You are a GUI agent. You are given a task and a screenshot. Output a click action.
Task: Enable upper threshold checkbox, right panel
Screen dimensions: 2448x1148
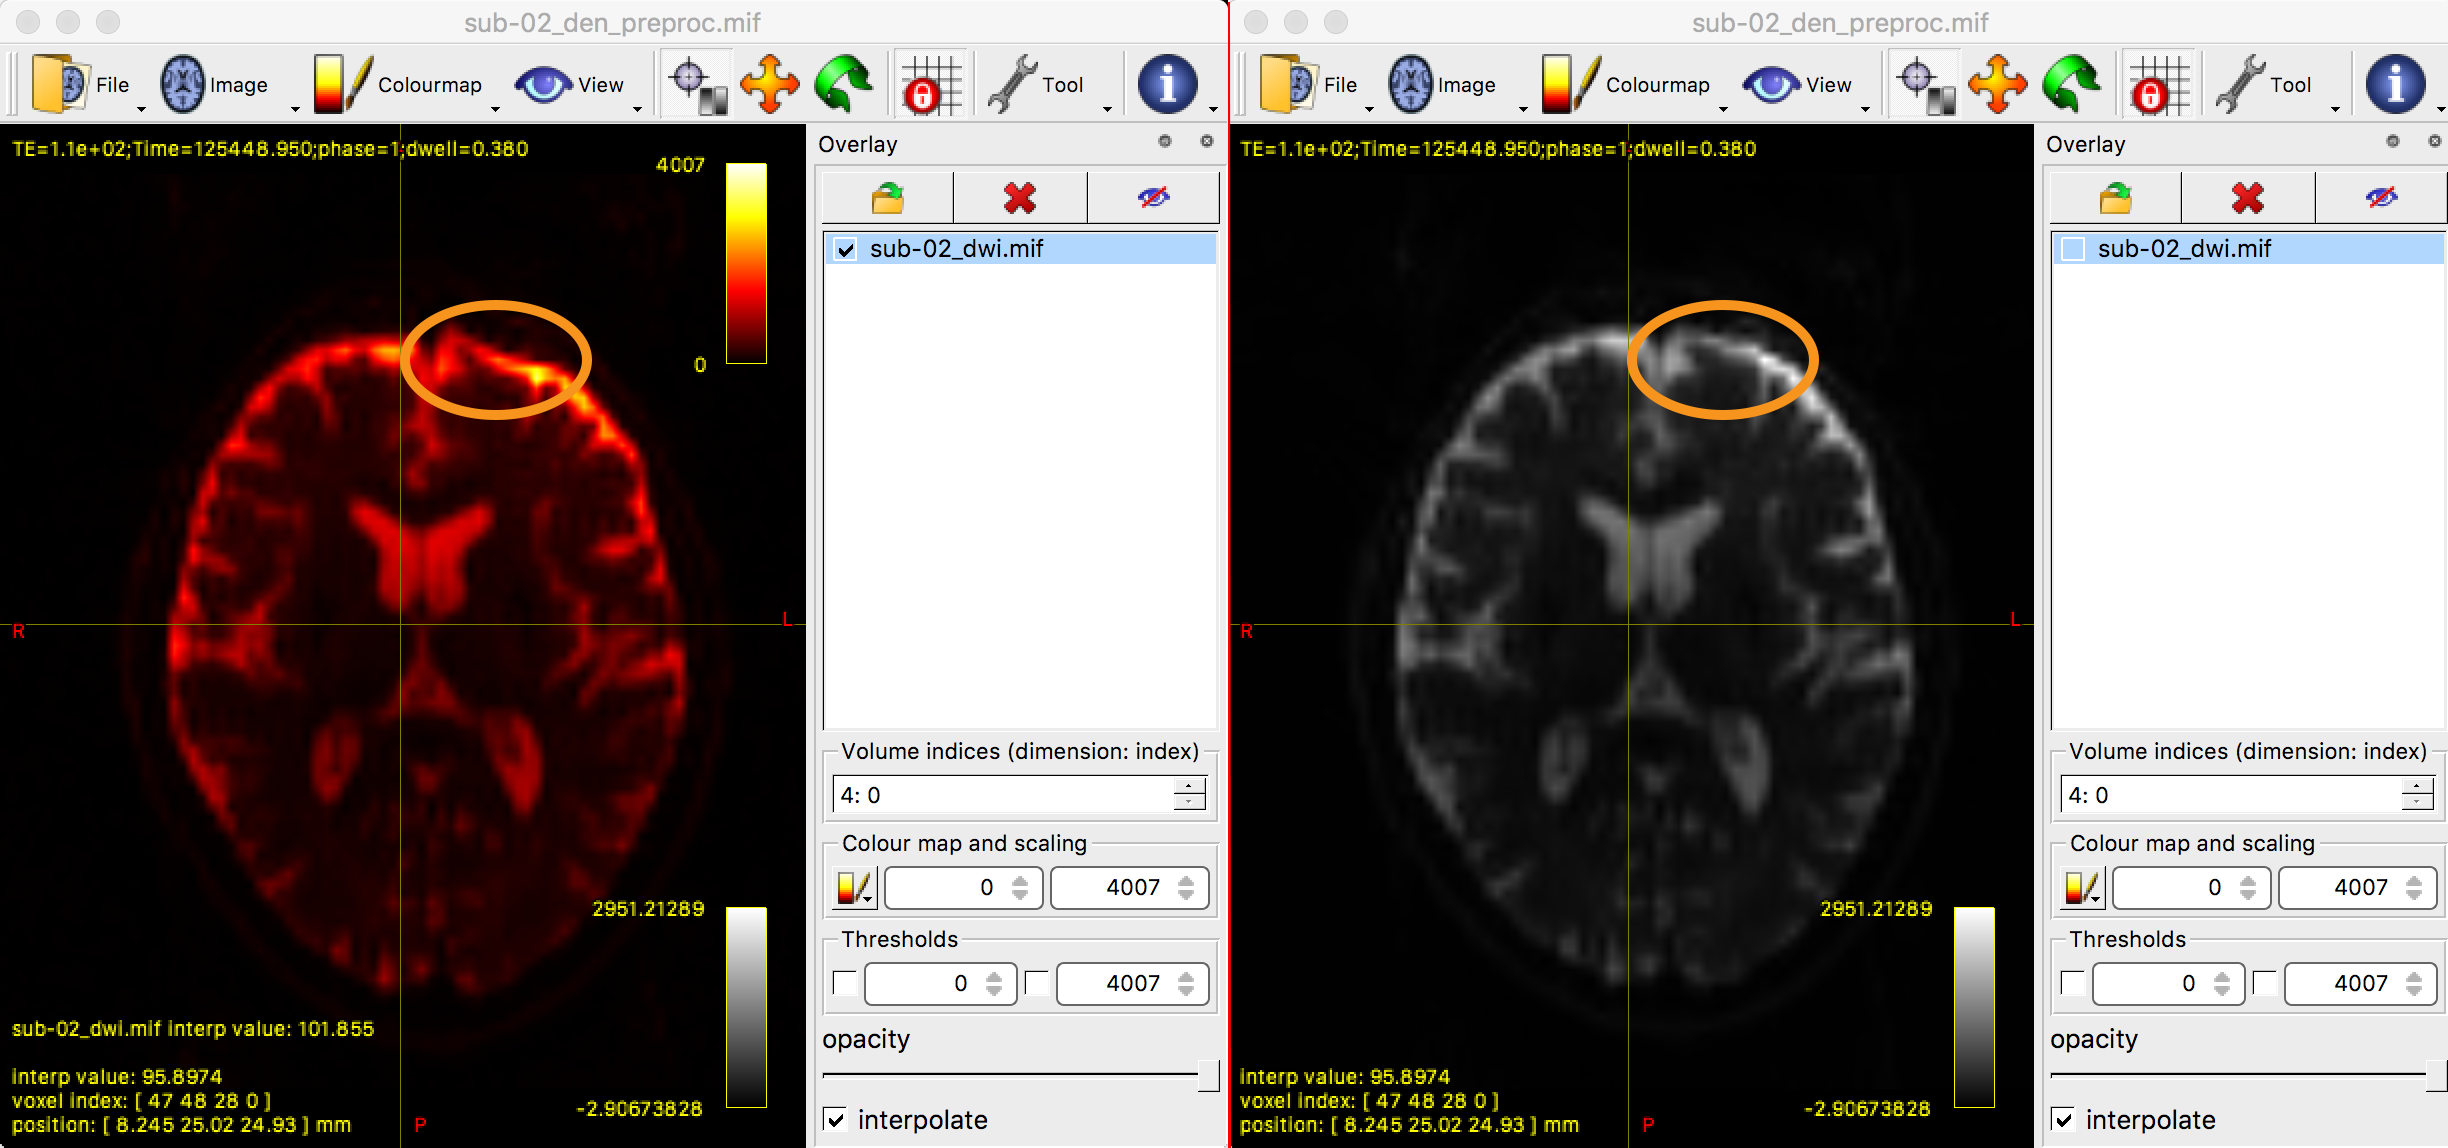click(2266, 983)
